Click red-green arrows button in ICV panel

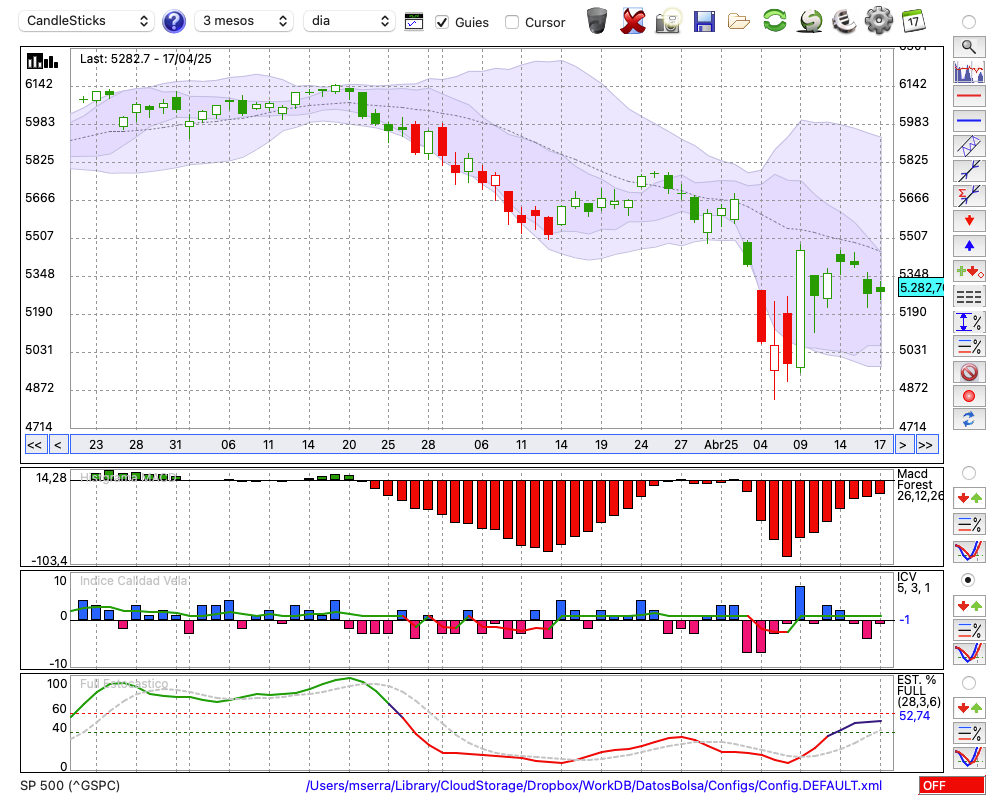pyautogui.click(x=969, y=605)
